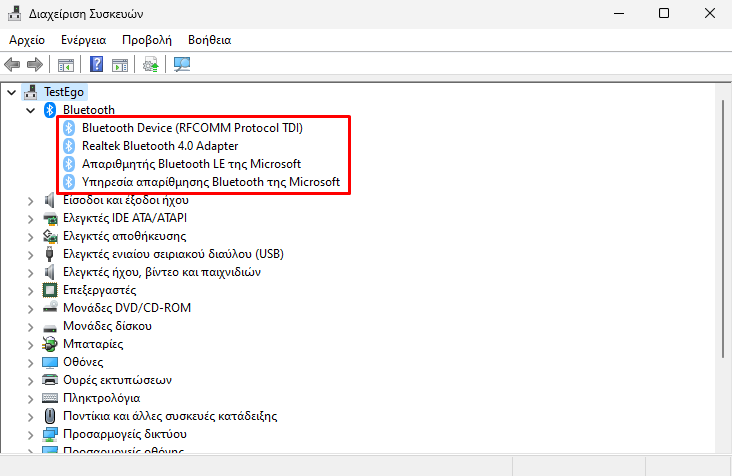This screenshot has height=476, width=732.
Task: Expand Ουρές εκτυπώσεων category
Action: tap(30, 381)
